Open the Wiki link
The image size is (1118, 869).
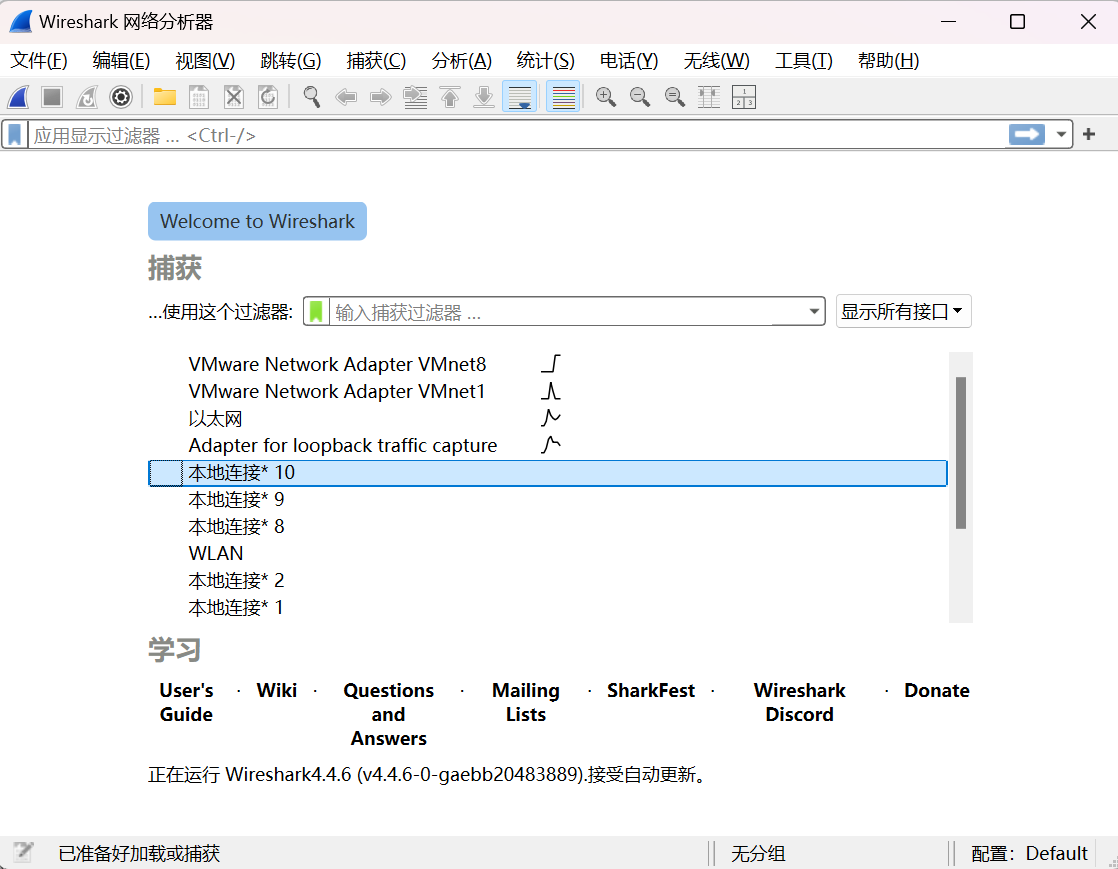(x=277, y=691)
